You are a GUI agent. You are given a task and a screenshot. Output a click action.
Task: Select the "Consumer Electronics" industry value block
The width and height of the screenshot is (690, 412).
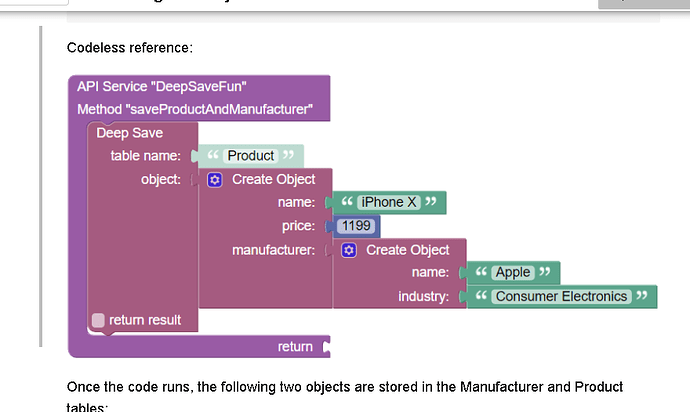(x=562, y=296)
